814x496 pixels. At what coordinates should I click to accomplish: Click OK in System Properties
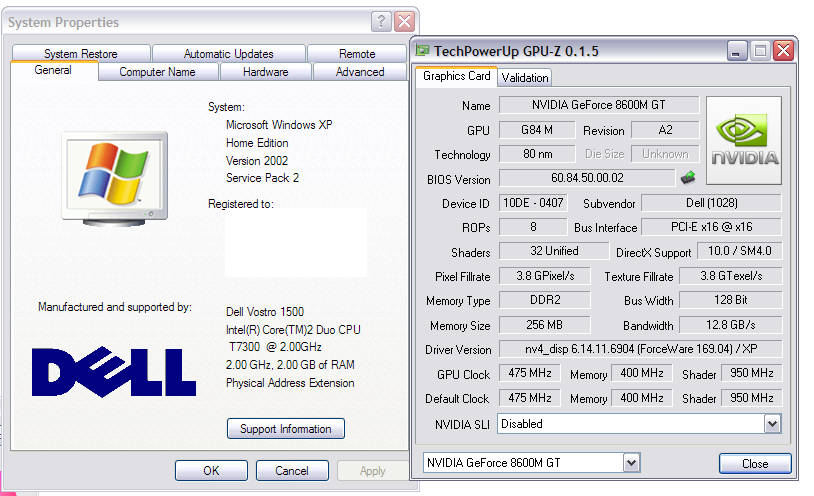click(211, 471)
